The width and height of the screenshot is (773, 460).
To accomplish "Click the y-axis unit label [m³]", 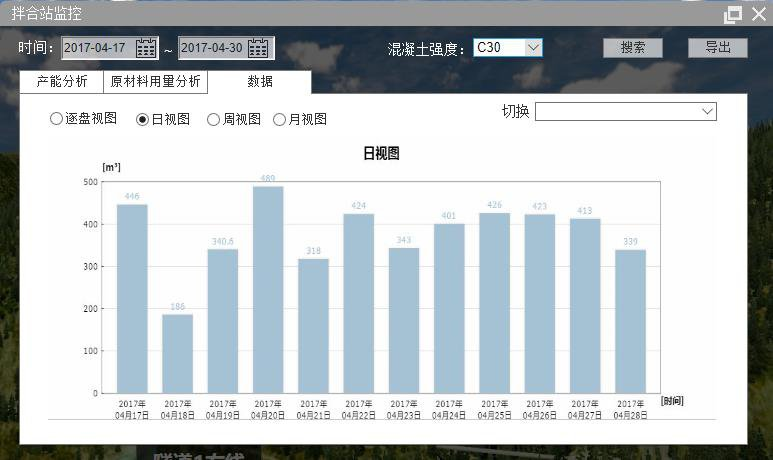I will 111,167.
